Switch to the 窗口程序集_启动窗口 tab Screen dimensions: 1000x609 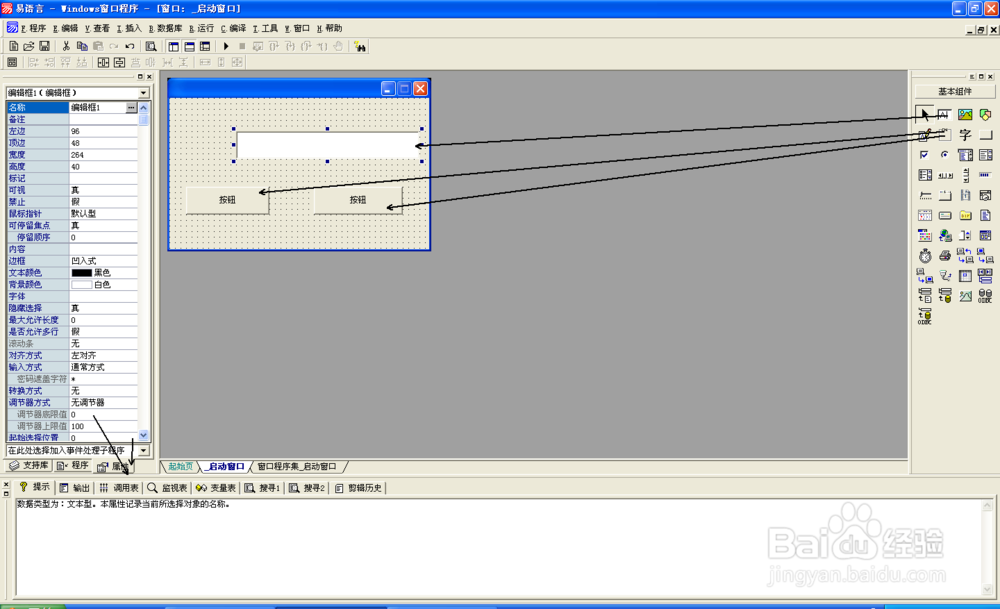(x=297, y=467)
